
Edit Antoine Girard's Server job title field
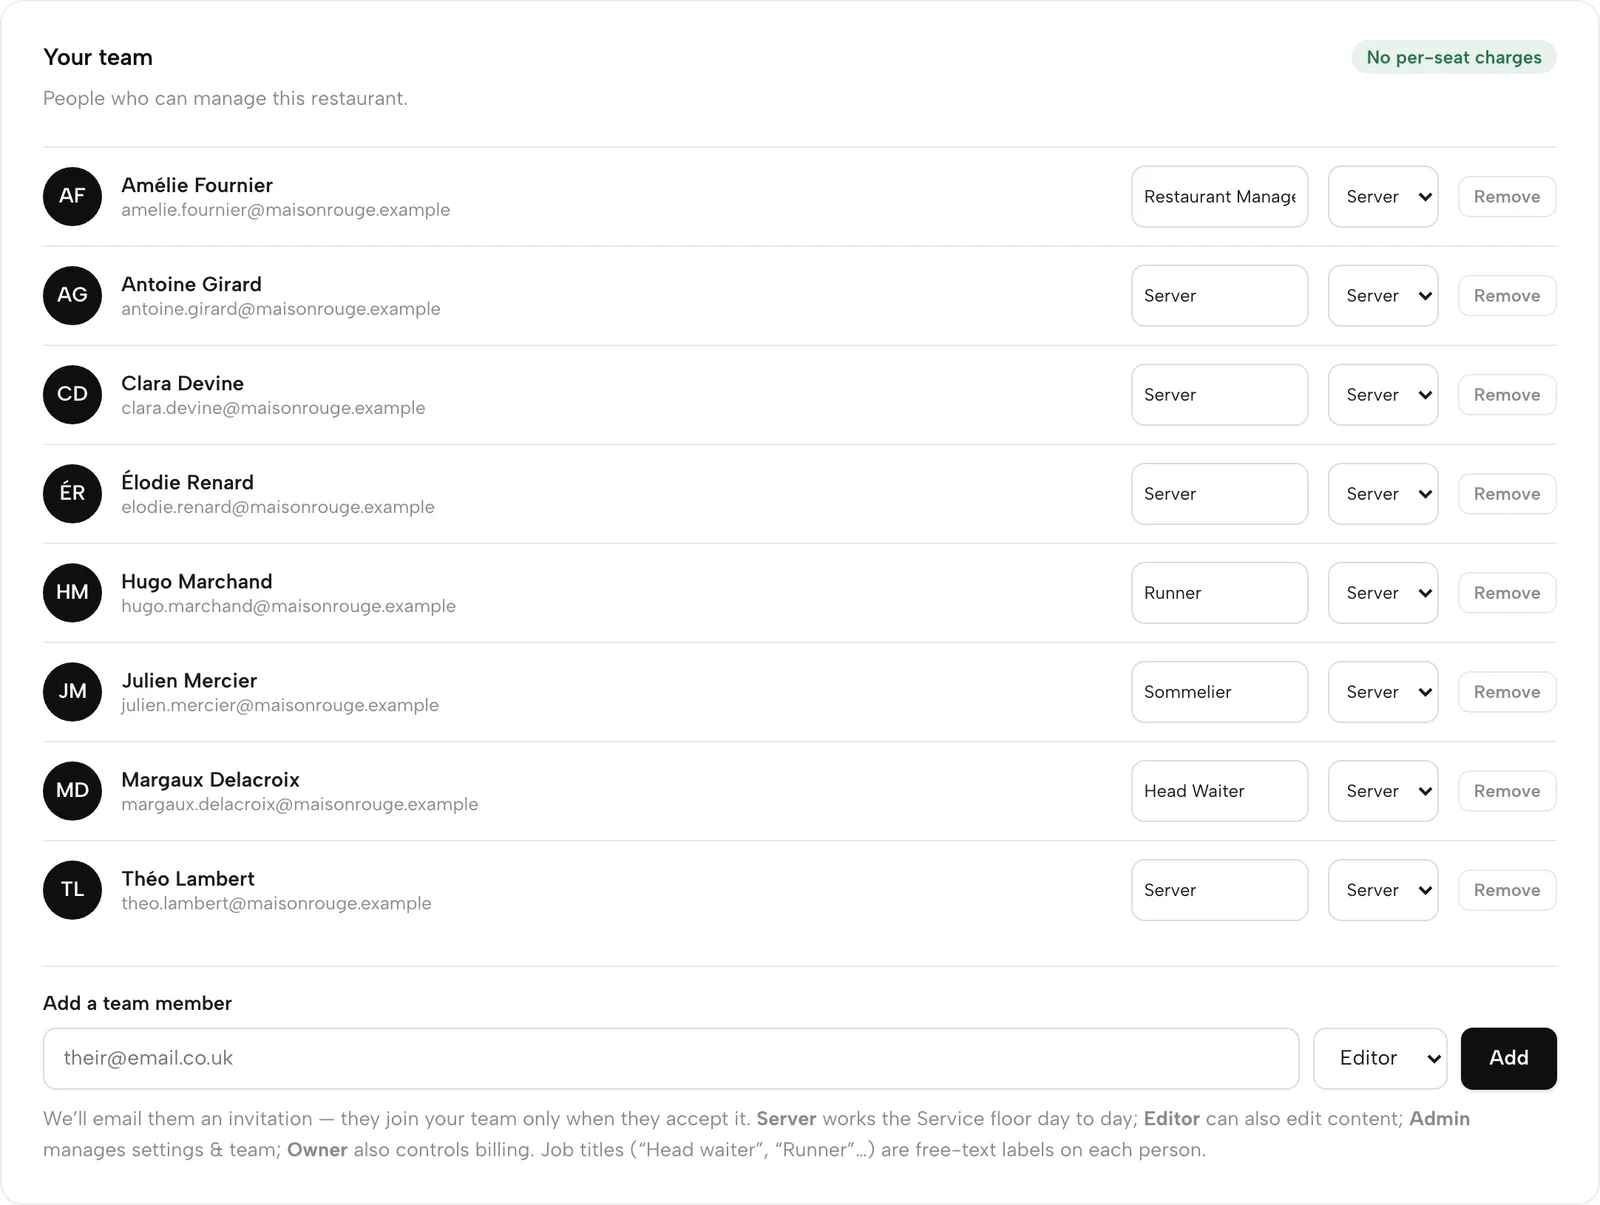pyautogui.click(x=1219, y=295)
